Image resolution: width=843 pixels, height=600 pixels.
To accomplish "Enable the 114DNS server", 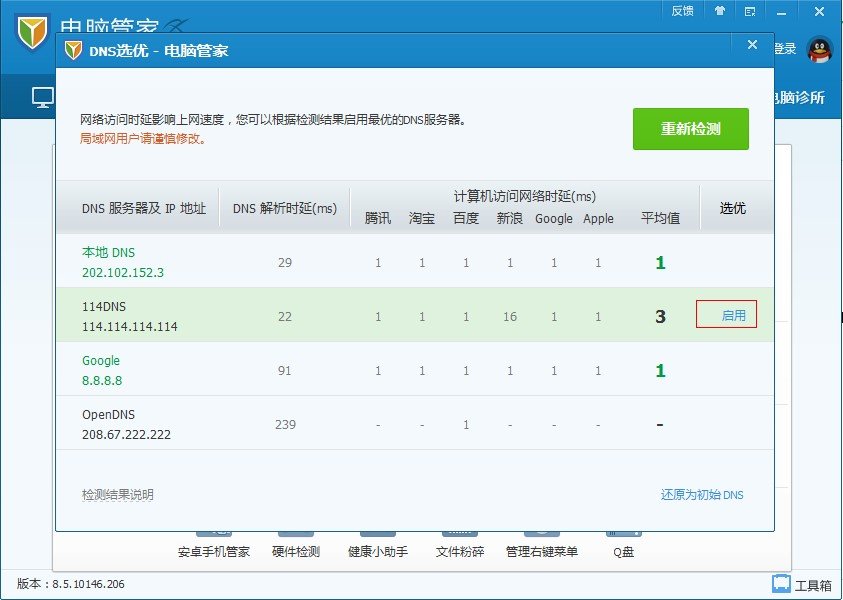I will pos(727,313).
